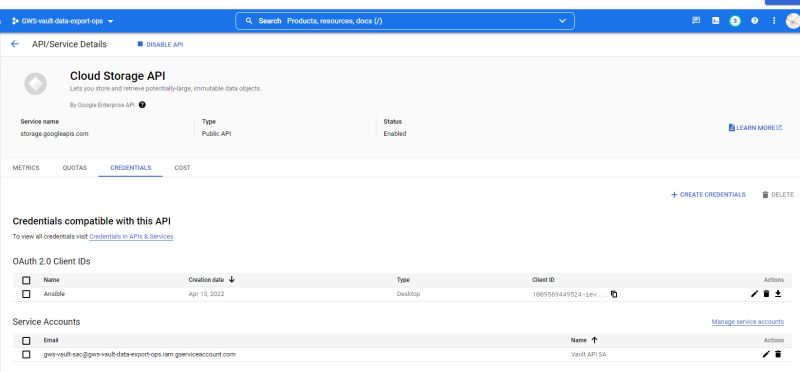Sort service accounts by Name up arrow
800x372 pixels.
click(594, 340)
